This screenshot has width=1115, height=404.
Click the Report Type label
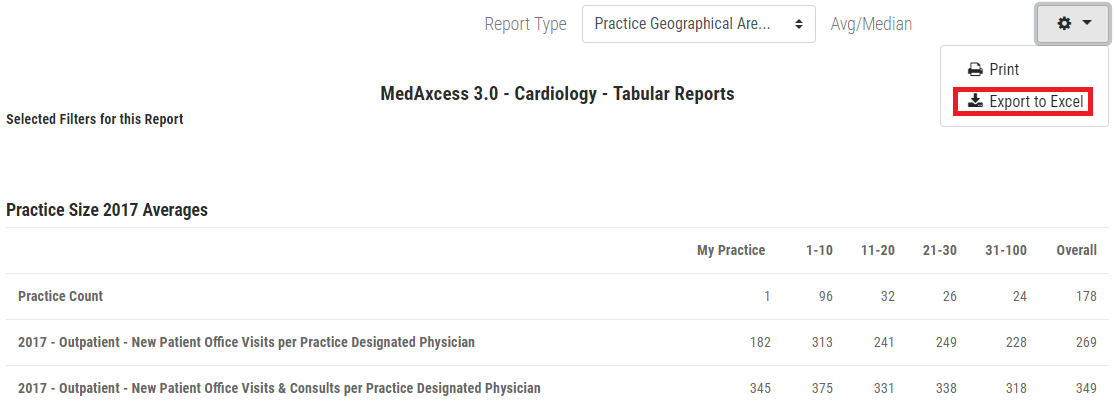(x=525, y=24)
